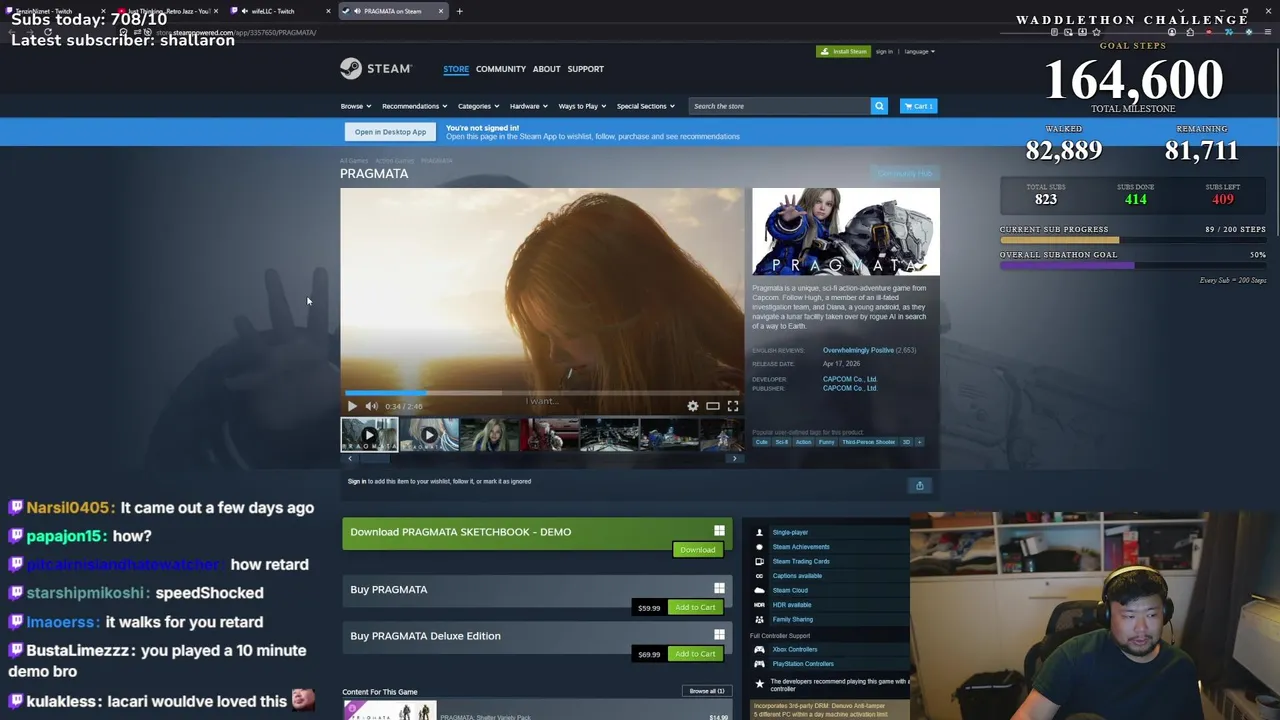Image resolution: width=1280 pixels, height=720 pixels.
Task: Select third screenshot thumbnail with blonde girl
Action: (489, 435)
